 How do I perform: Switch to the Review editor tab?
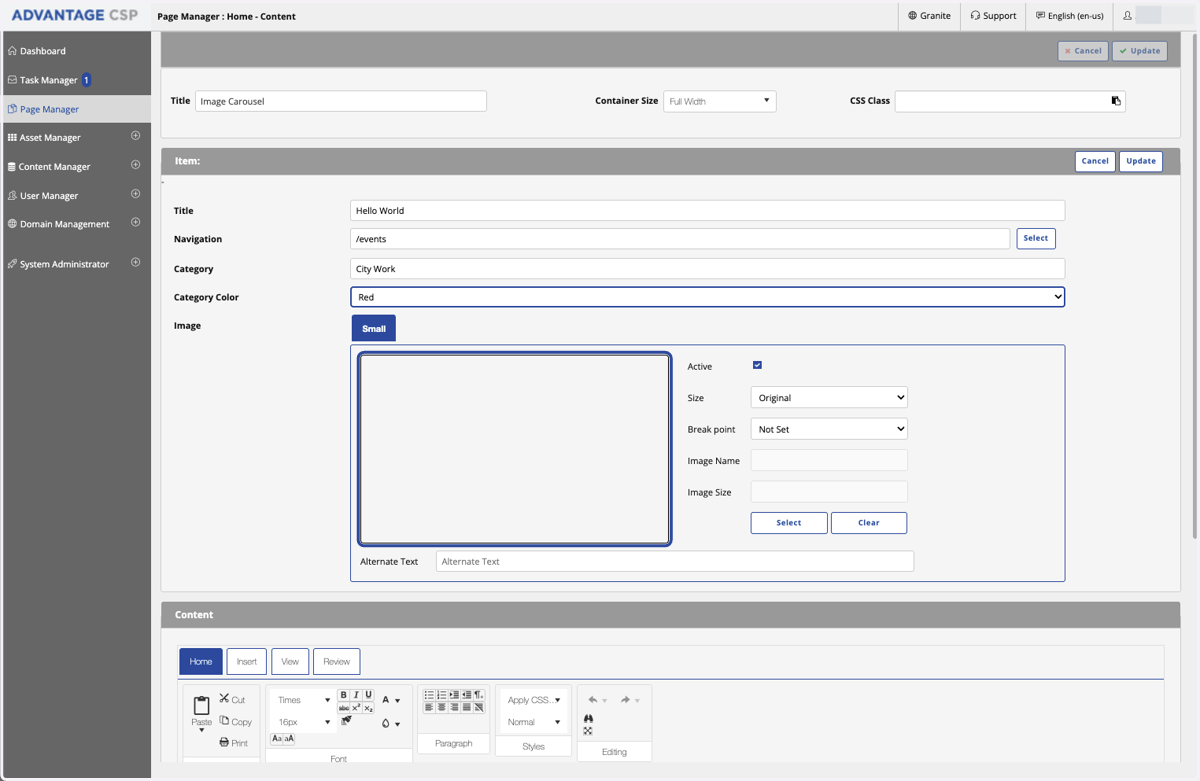pyautogui.click(x=337, y=661)
